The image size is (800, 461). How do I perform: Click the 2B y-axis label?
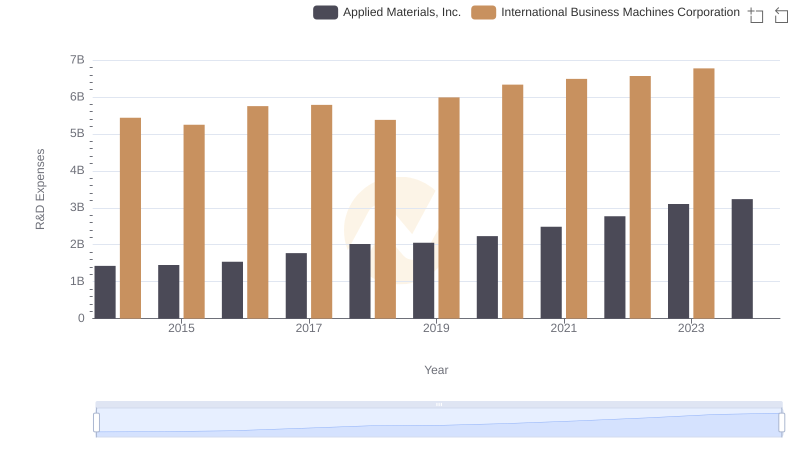coord(77,244)
